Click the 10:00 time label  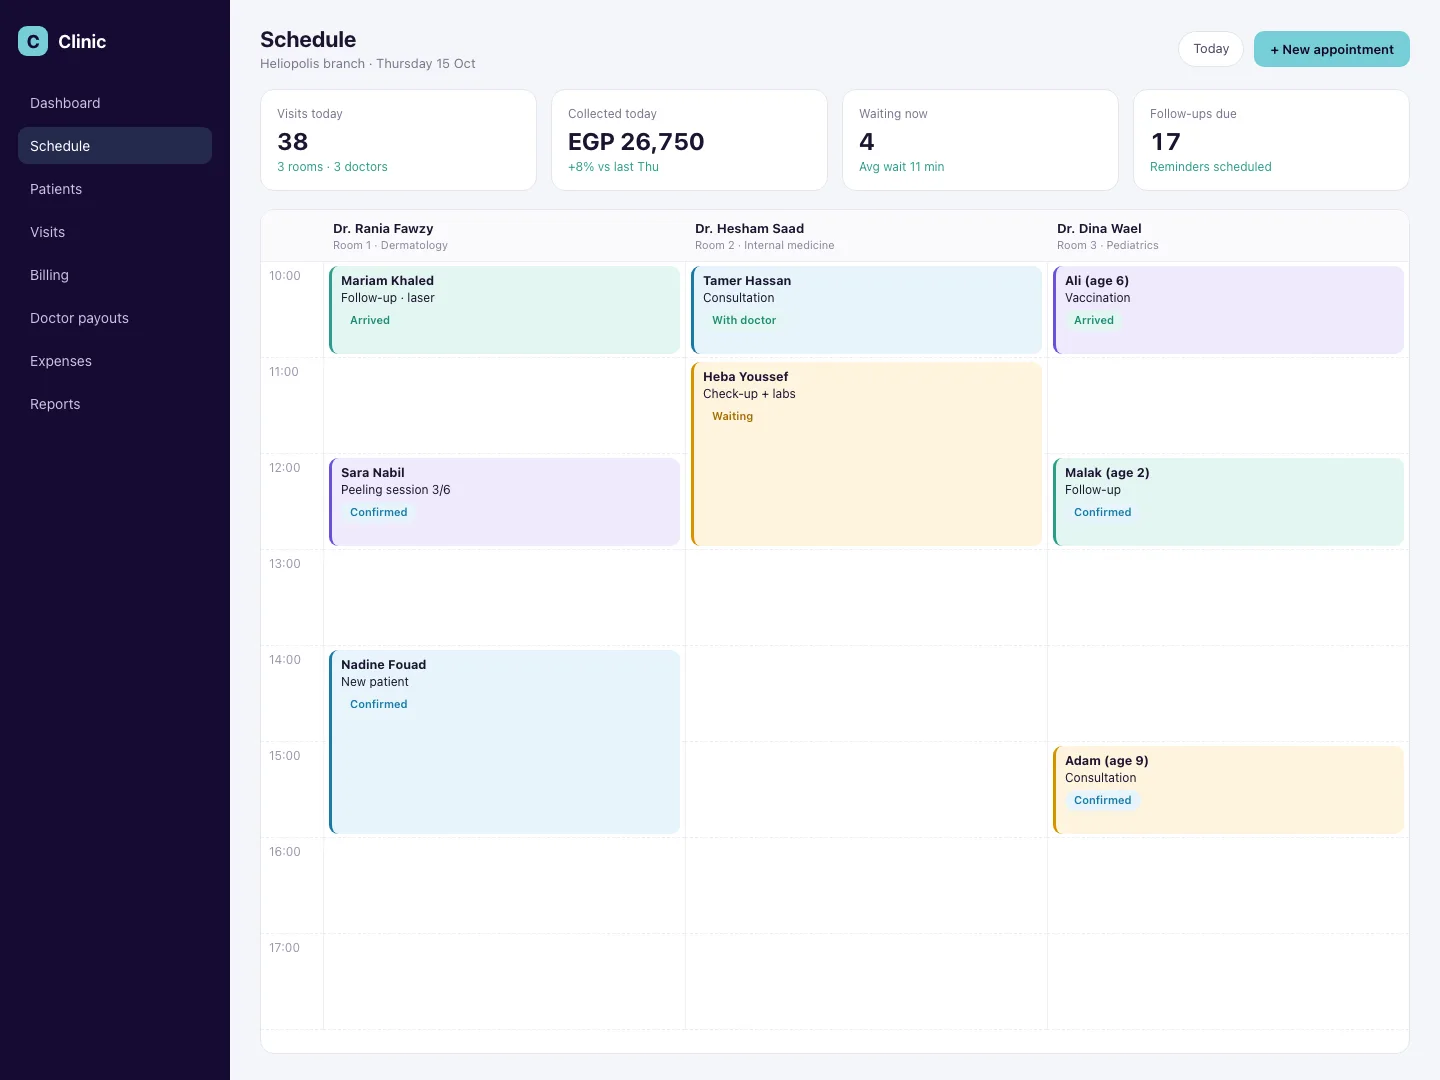(x=285, y=276)
